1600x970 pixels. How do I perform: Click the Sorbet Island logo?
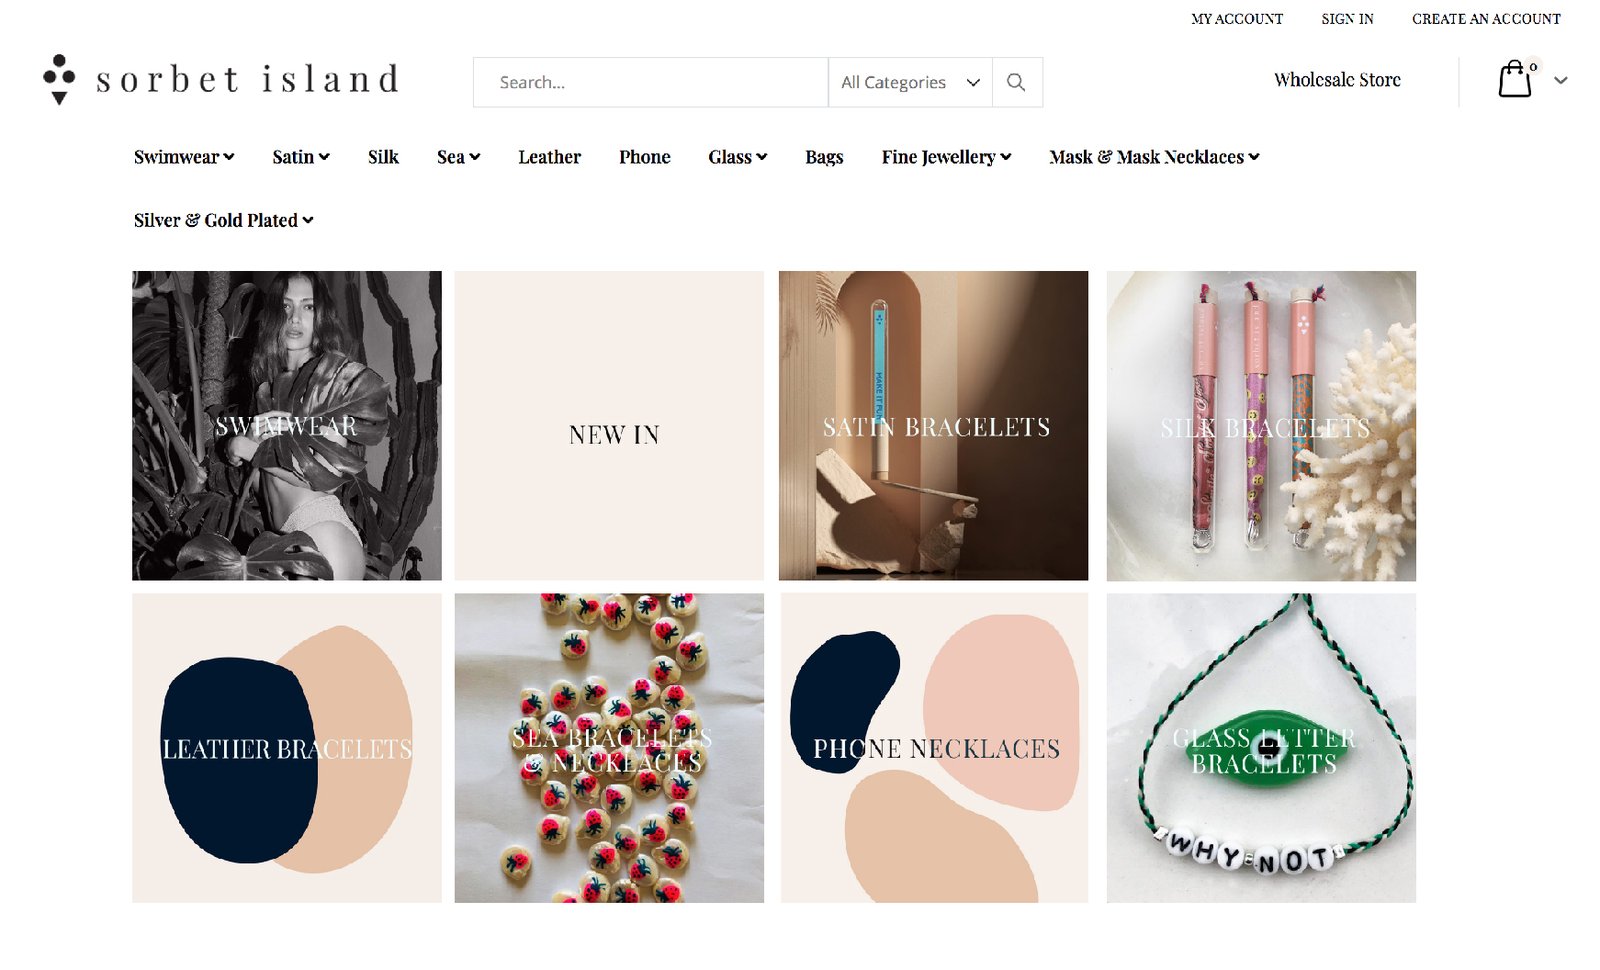[x=221, y=79]
